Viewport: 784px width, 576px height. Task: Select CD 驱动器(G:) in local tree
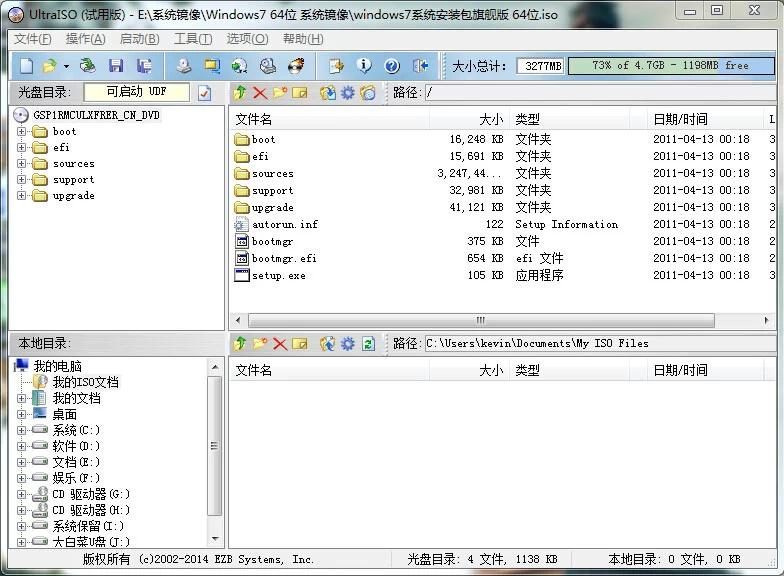(x=90, y=494)
